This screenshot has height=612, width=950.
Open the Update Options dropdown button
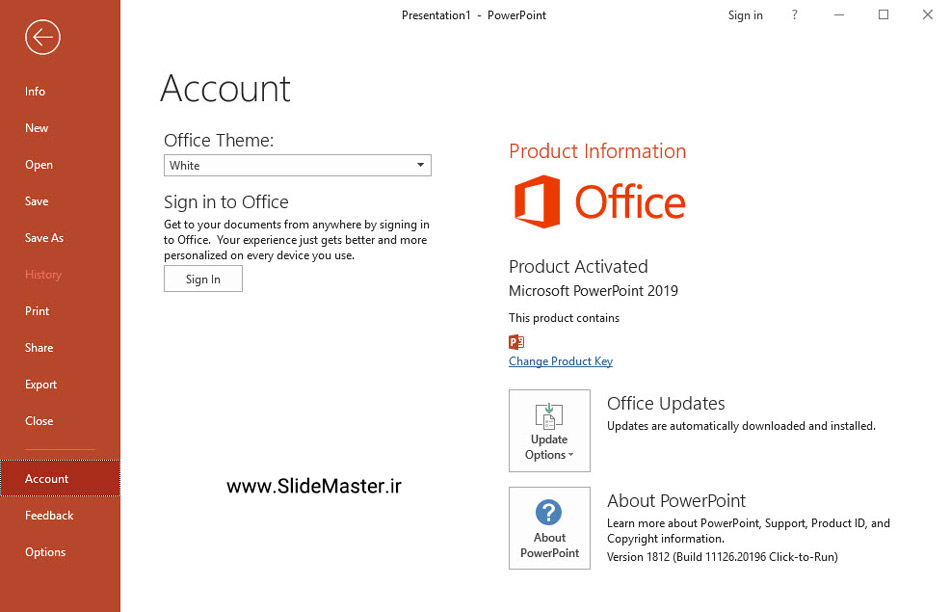pyautogui.click(x=549, y=431)
